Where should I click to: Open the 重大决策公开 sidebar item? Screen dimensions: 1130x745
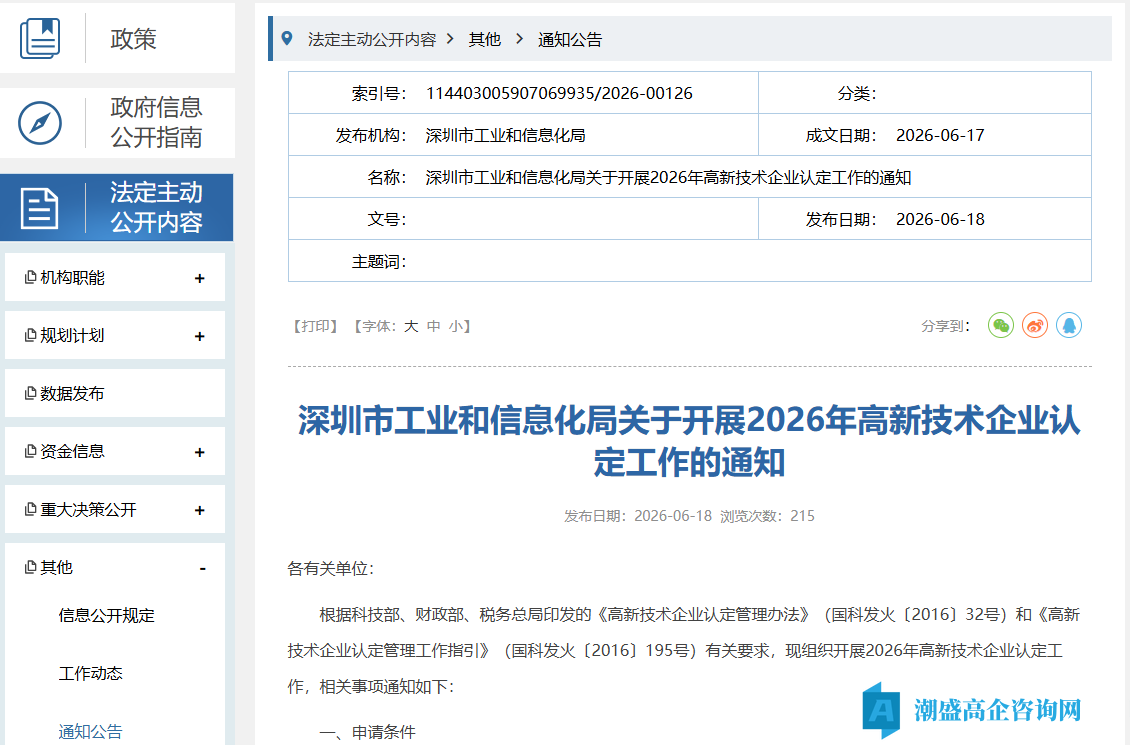(x=115, y=509)
